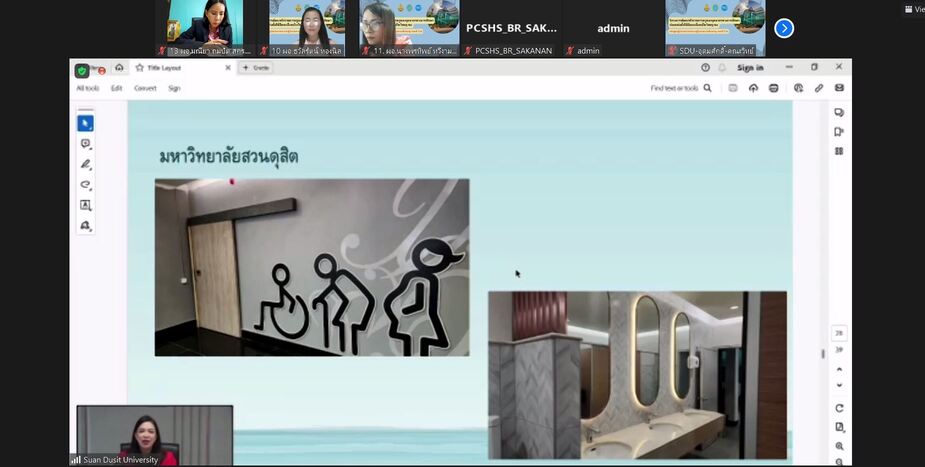
Task: Activate the text box tool
Action: (86, 205)
